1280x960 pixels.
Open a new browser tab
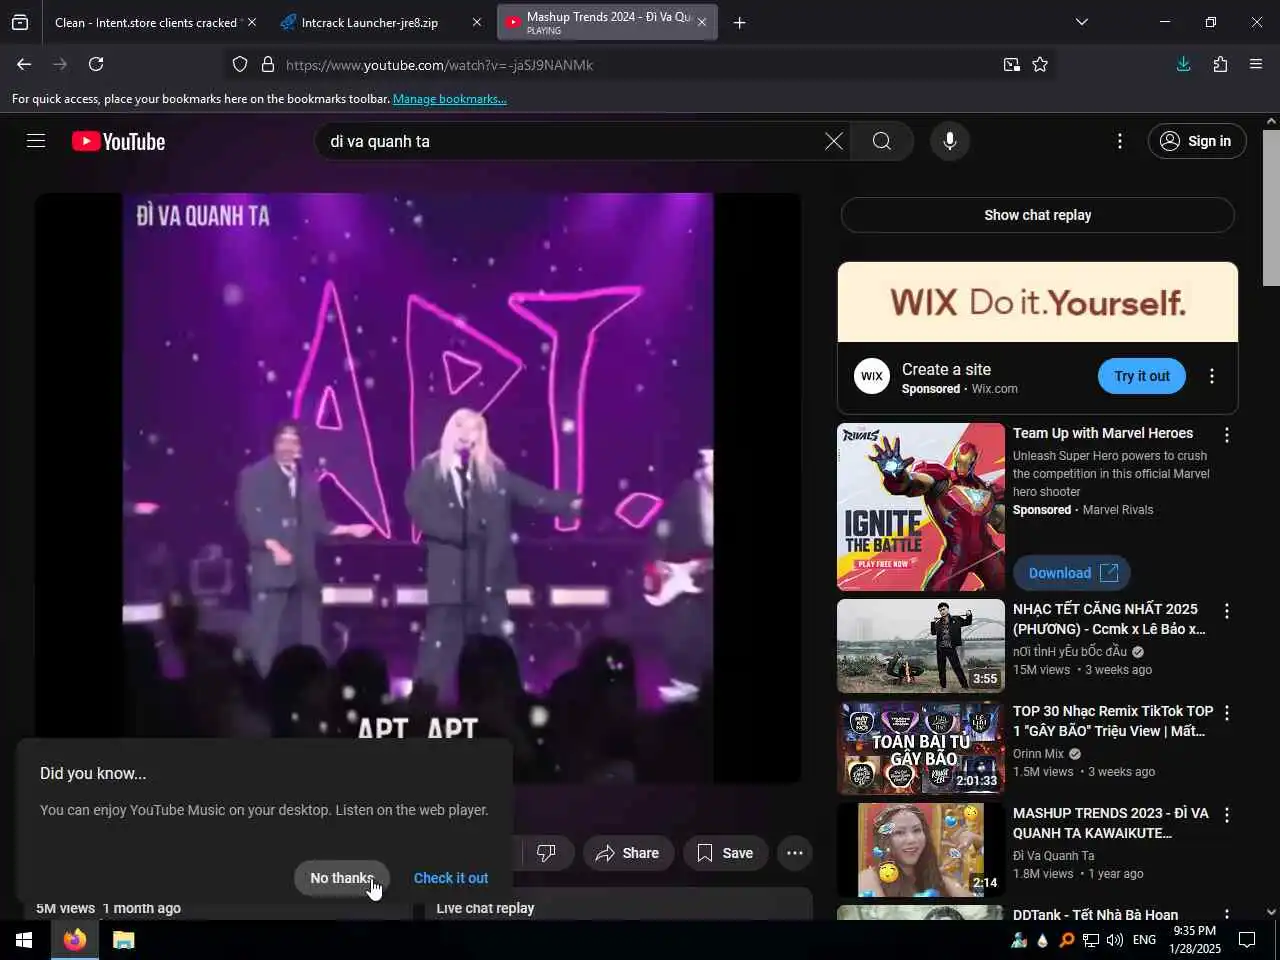(x=740, y=22)
